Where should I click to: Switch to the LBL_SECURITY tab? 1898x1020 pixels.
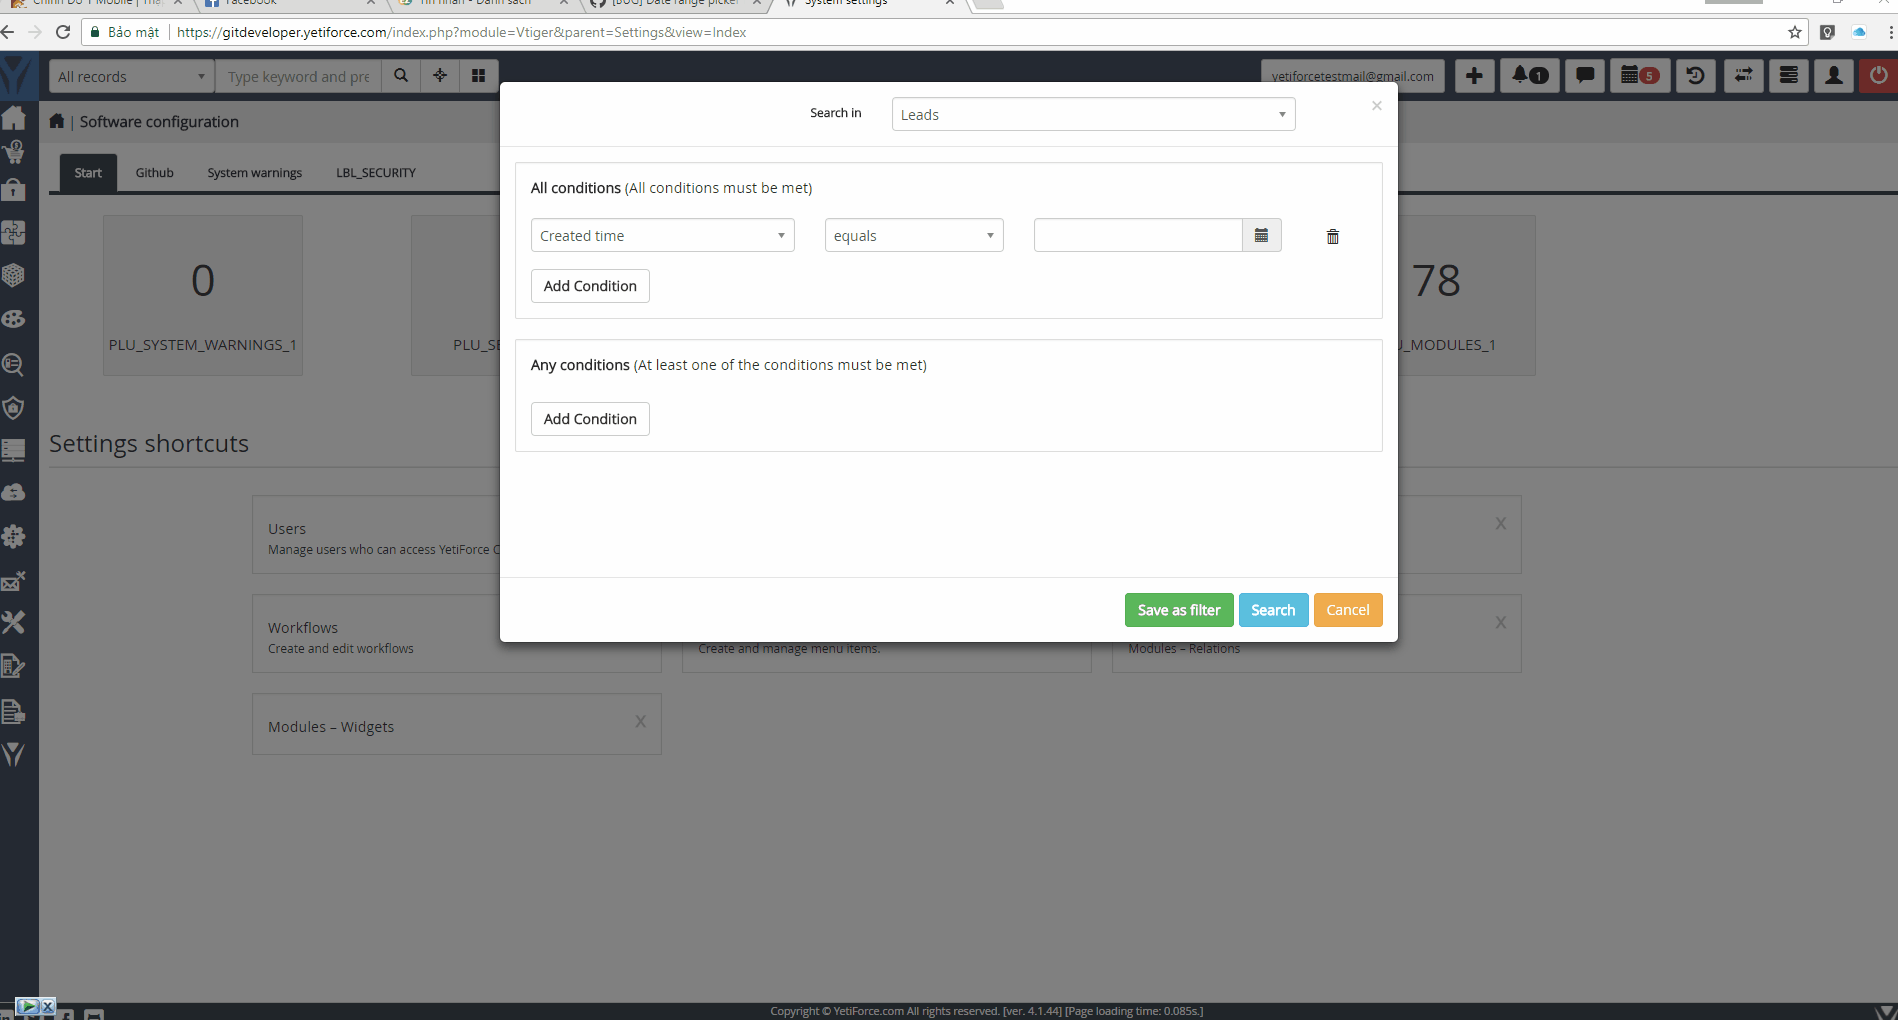click(376, 173)
